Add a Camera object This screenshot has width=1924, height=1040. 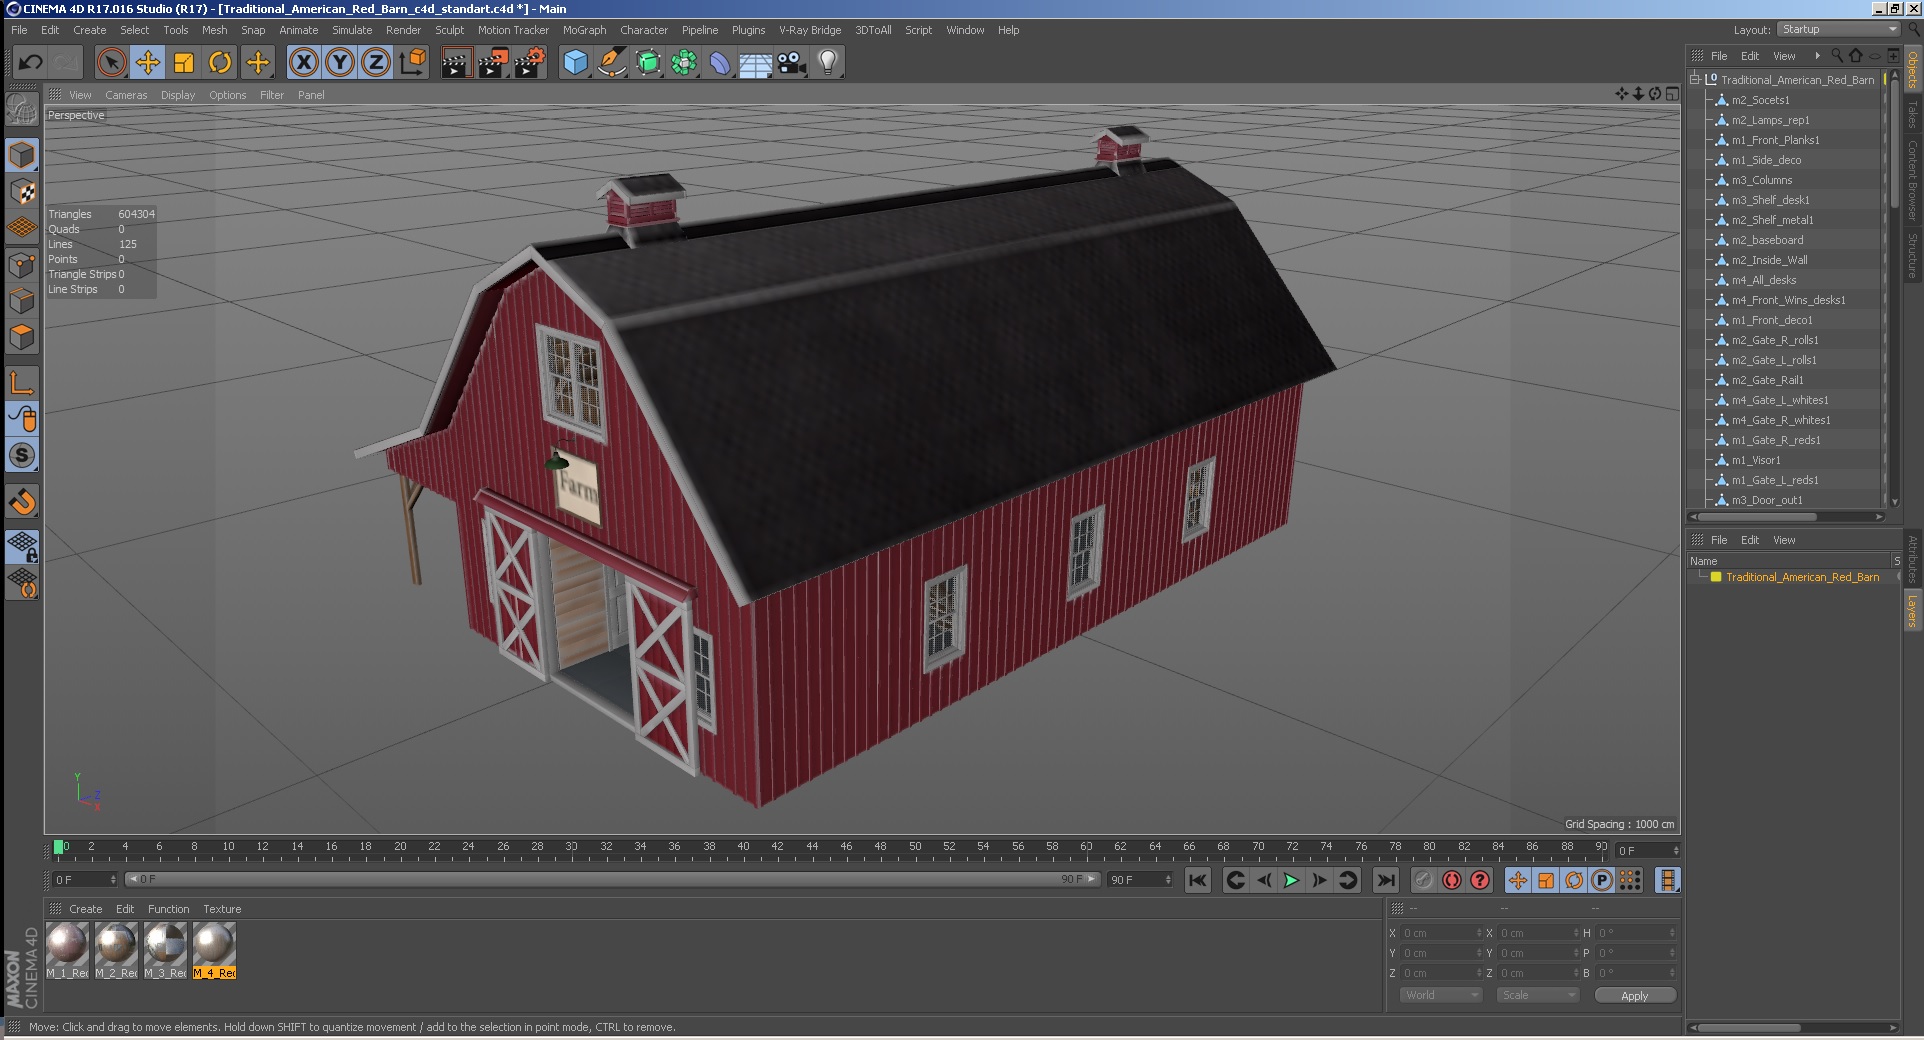click(x=791, y=62)
